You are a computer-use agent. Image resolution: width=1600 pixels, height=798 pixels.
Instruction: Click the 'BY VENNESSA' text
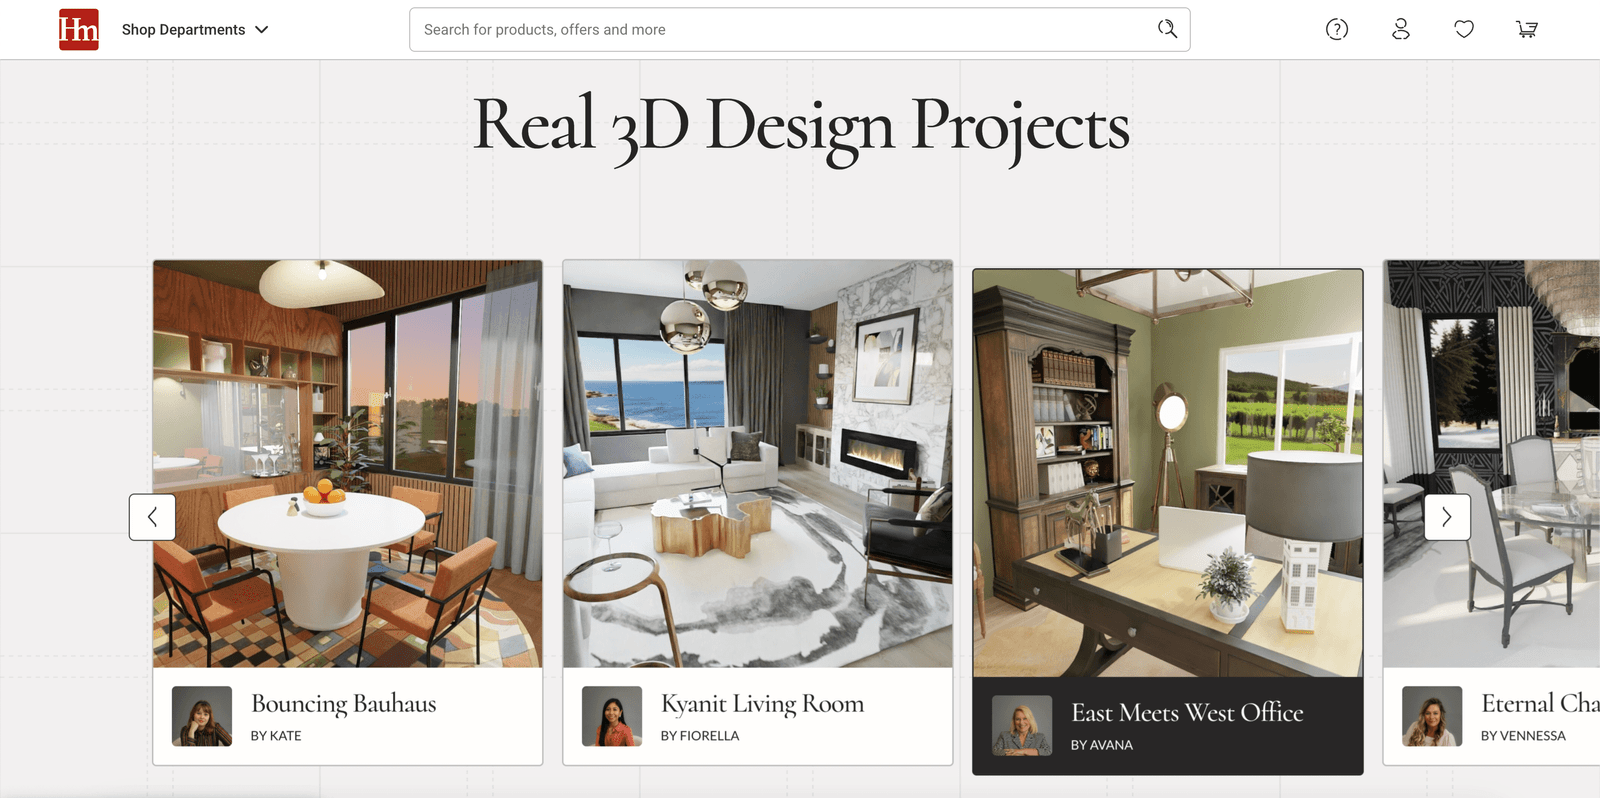[x=1523, y=736]
